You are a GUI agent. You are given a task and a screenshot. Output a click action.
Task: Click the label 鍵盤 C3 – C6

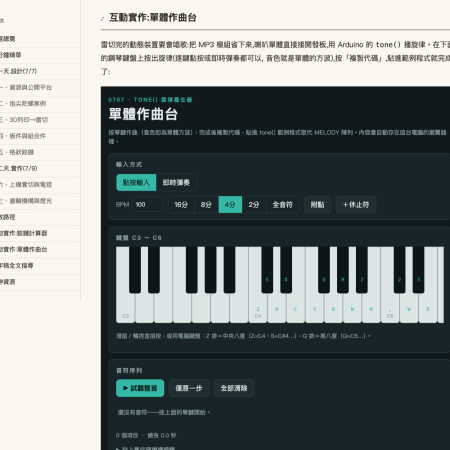(x=139, y=238)
